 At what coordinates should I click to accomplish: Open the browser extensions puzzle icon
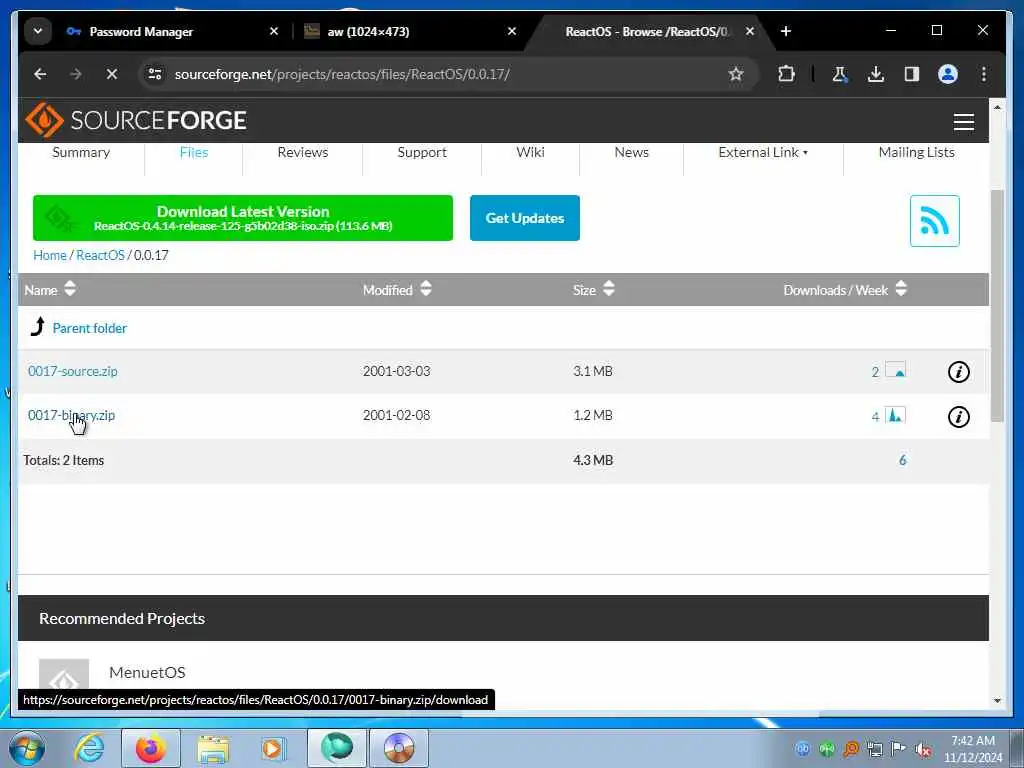point(786,74)
